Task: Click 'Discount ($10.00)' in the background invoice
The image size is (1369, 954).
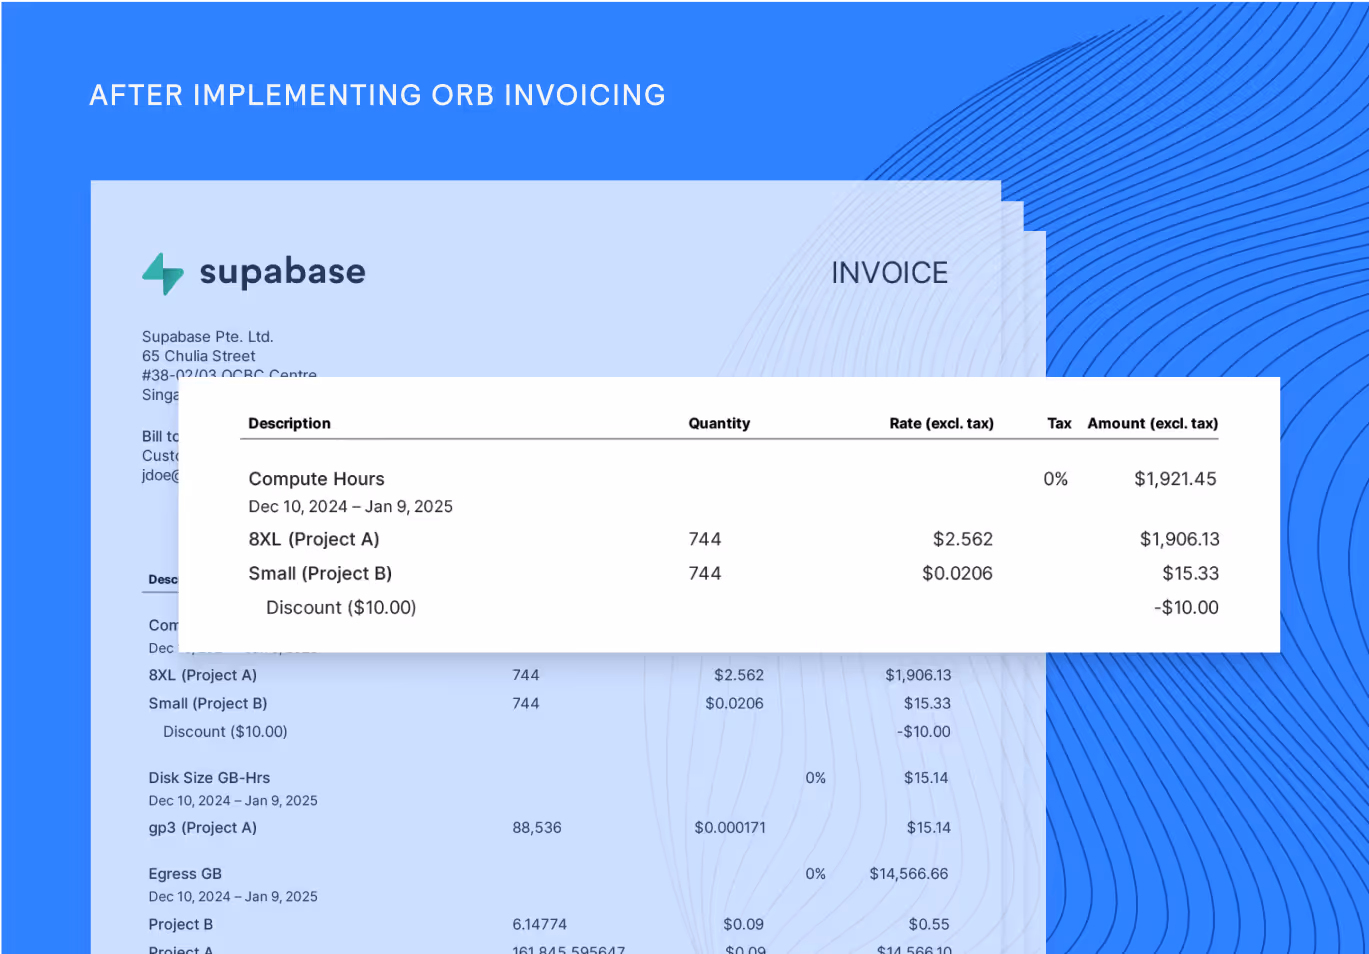Action: coord(225,731)
